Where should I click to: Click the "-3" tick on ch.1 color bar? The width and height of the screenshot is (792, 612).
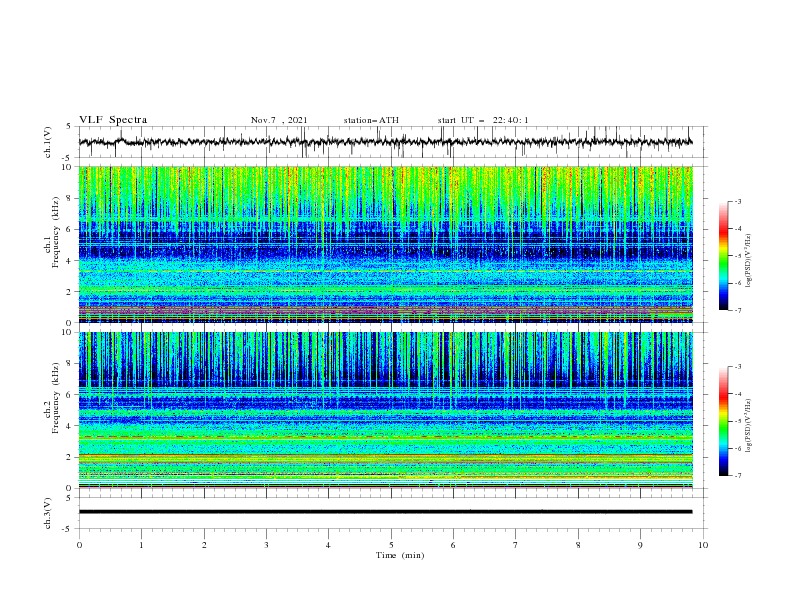point(737,201)
